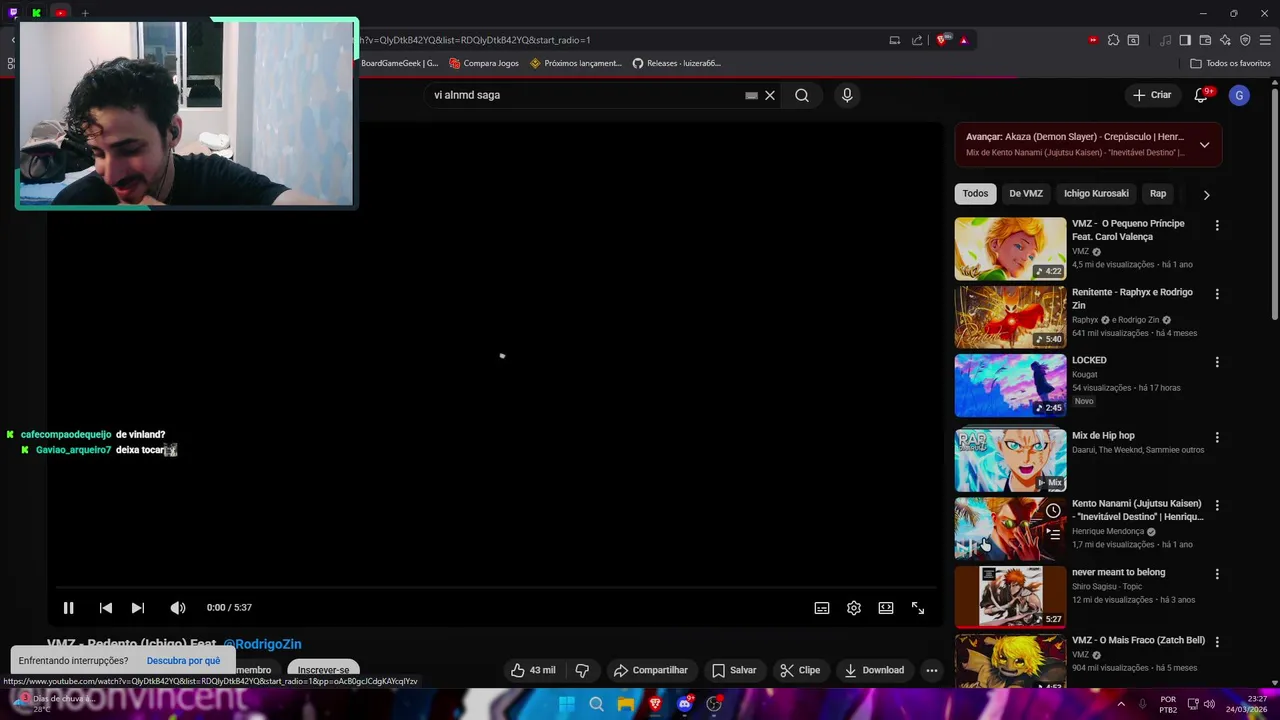This screenshot has width=1280, height=720.
Task: Select the De VMZ filter chip
Action: pyautogui.click(x=1026, y=194)
